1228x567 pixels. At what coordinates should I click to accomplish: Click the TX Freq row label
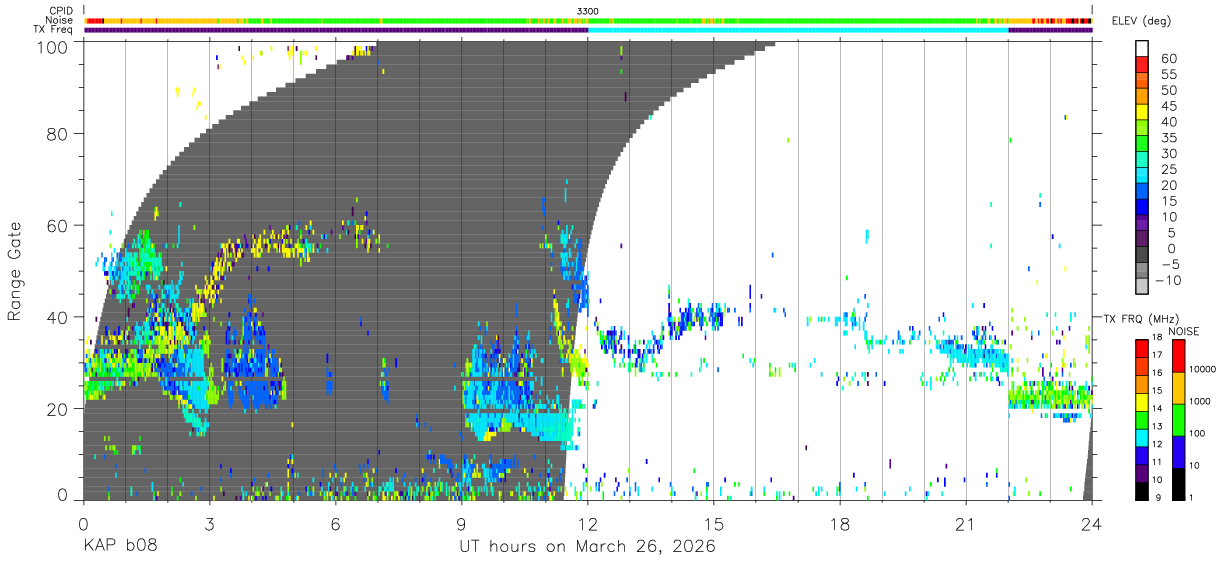click(x=54, y=30)
